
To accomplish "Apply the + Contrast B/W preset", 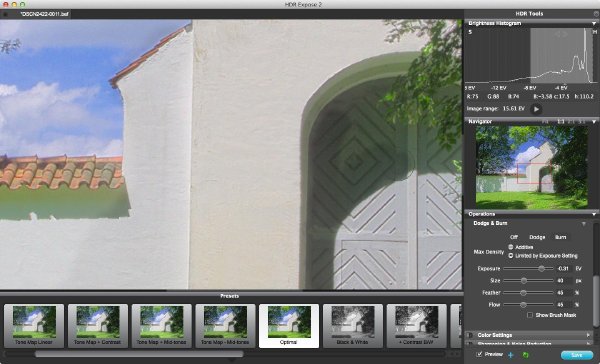I will point(416,326).
